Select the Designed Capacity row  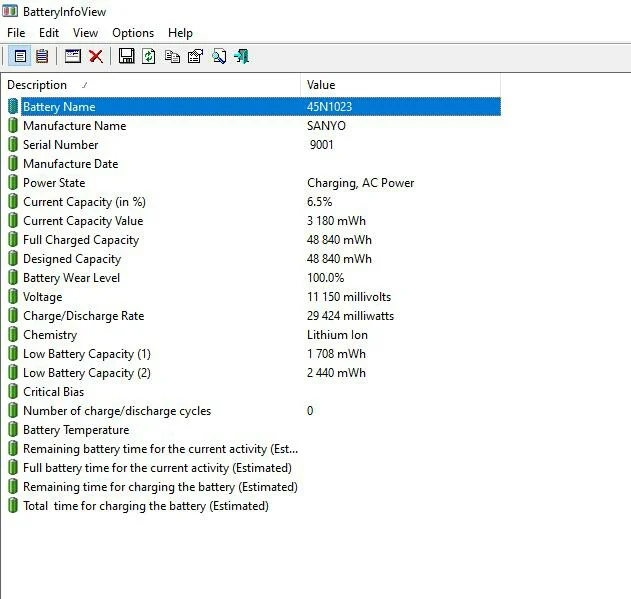(254, 259)
